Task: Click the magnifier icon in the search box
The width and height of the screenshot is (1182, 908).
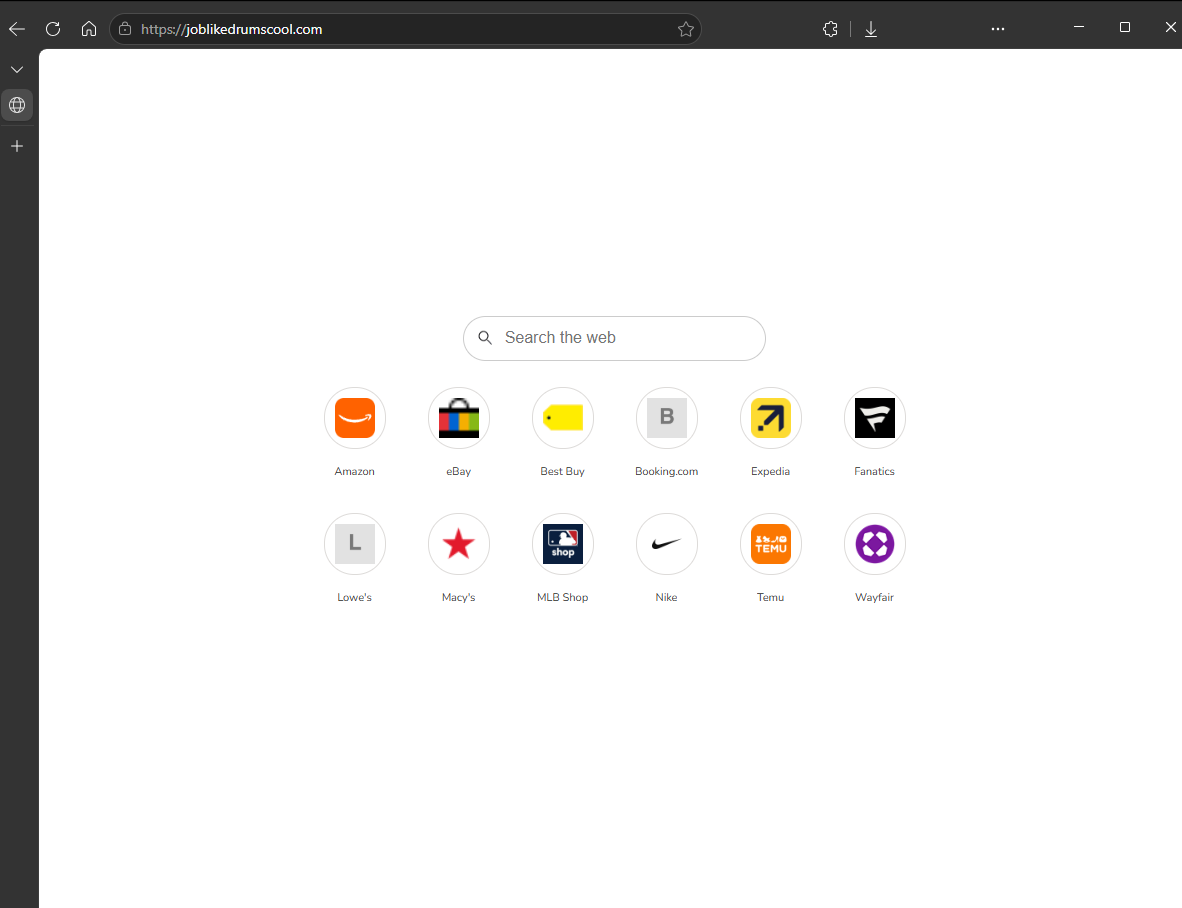Action: [x=485, y=338]
